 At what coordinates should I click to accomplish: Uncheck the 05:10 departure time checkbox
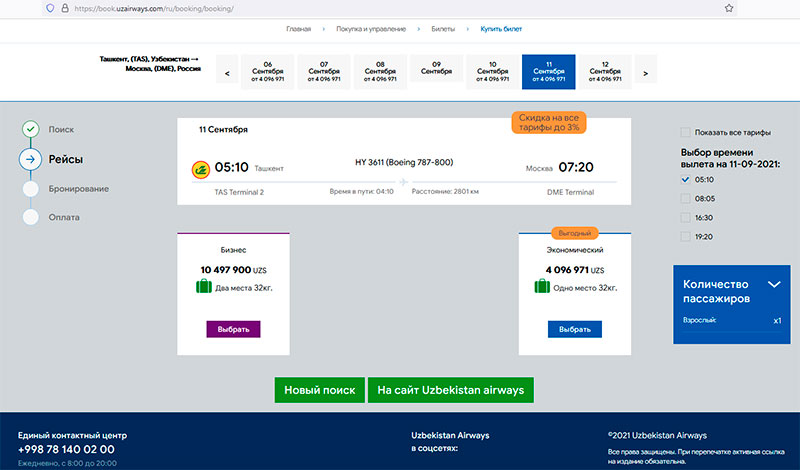685,180
